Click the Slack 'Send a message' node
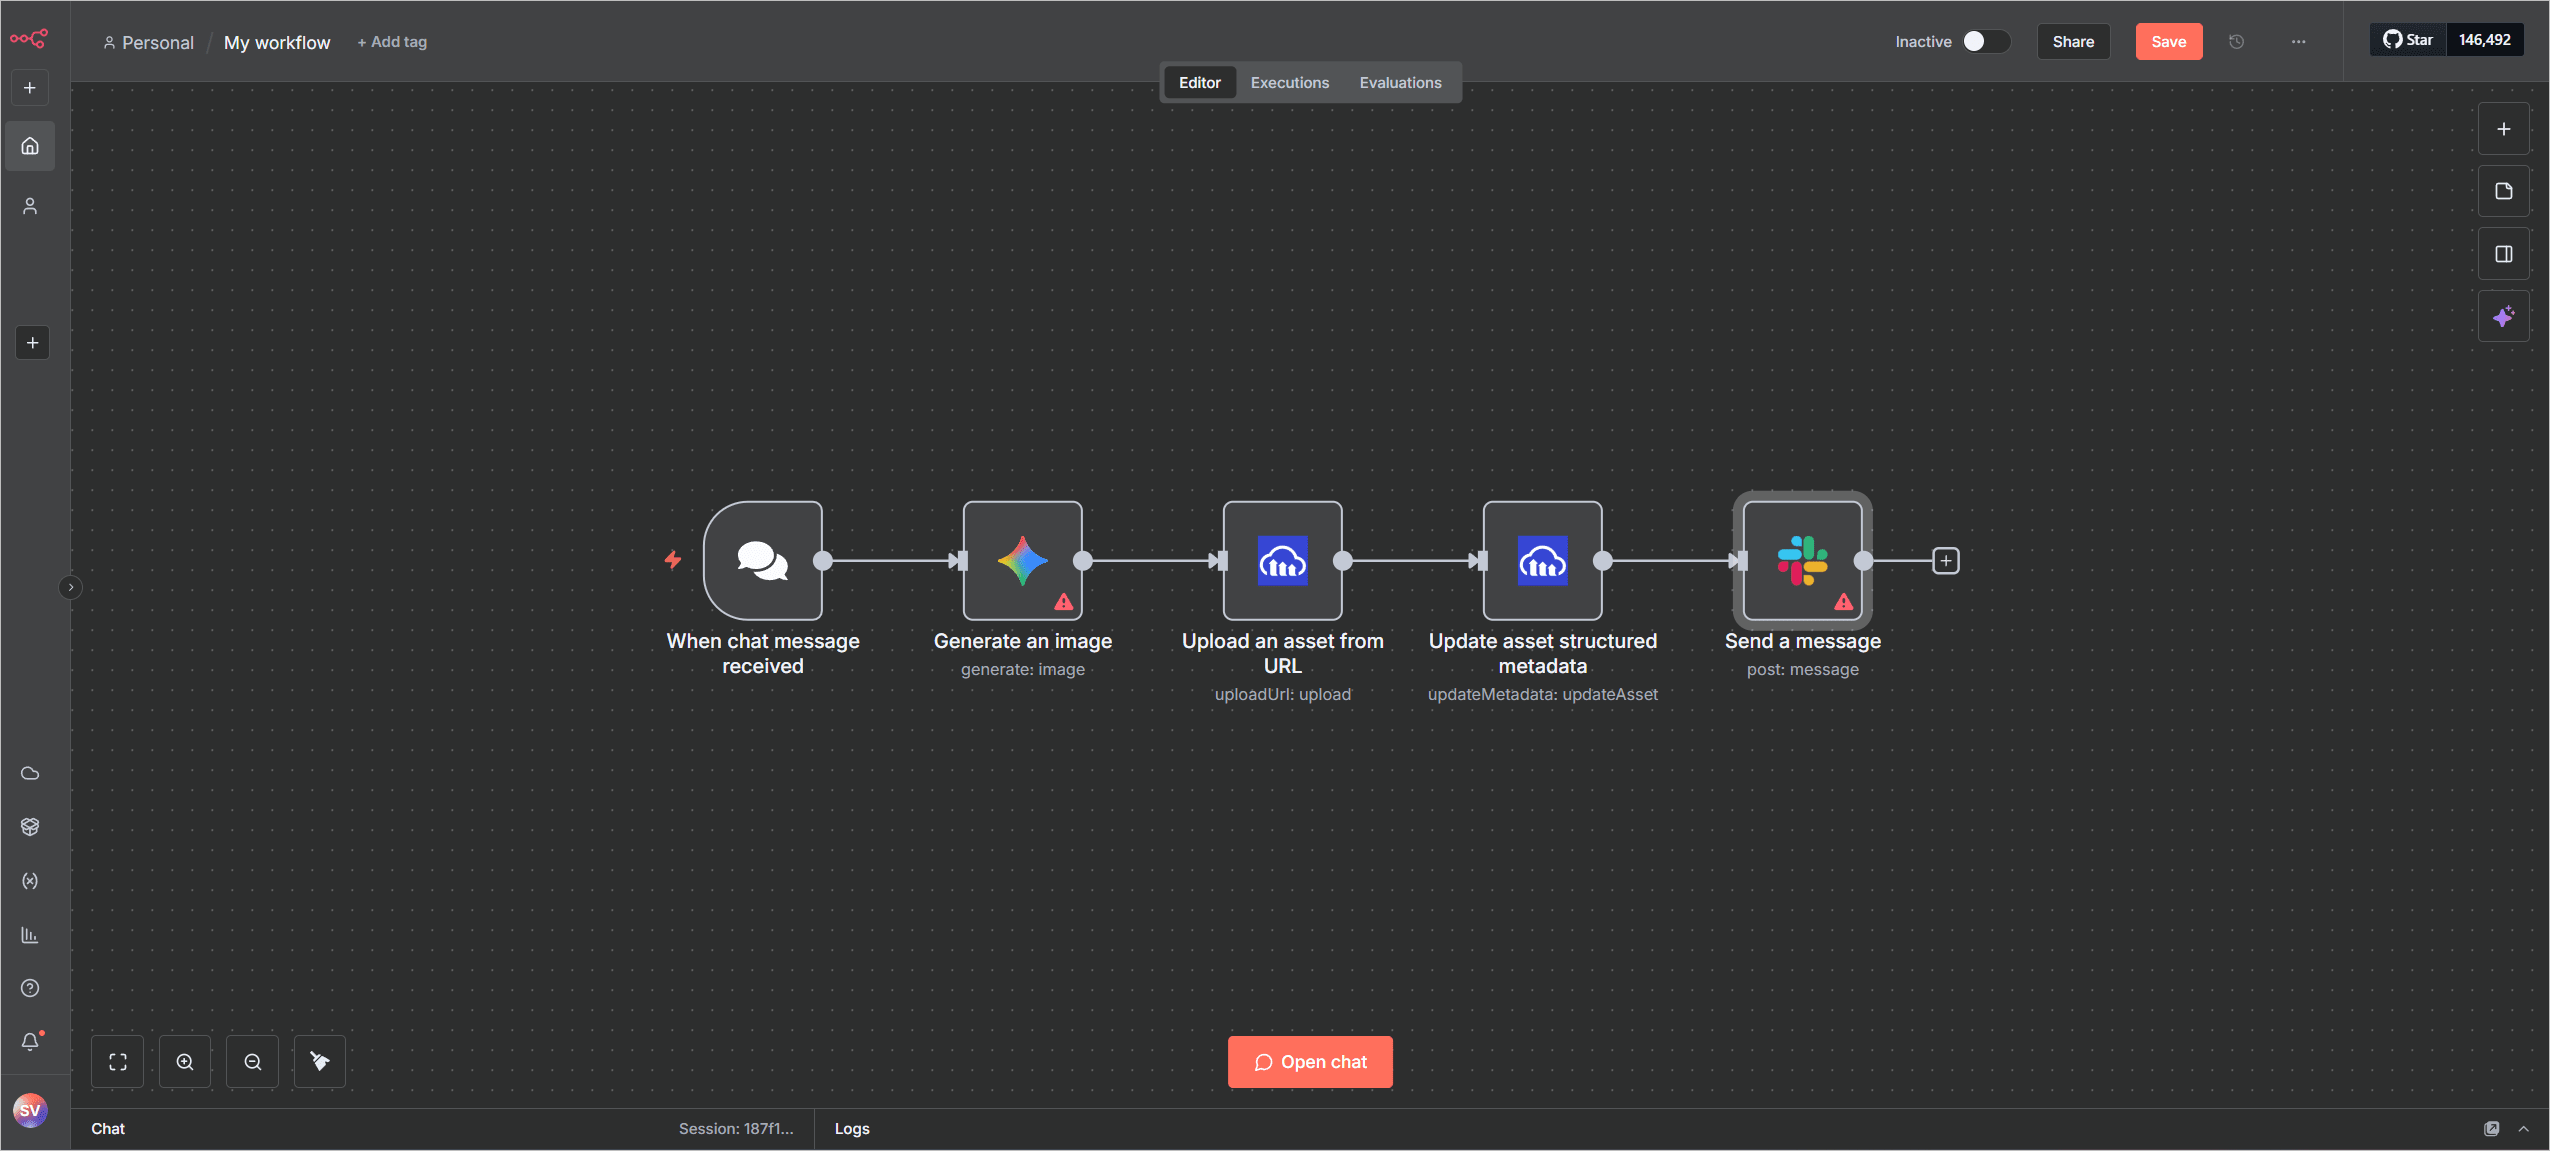This screenshot has width=2550, height=1151. coord(1802,560)
